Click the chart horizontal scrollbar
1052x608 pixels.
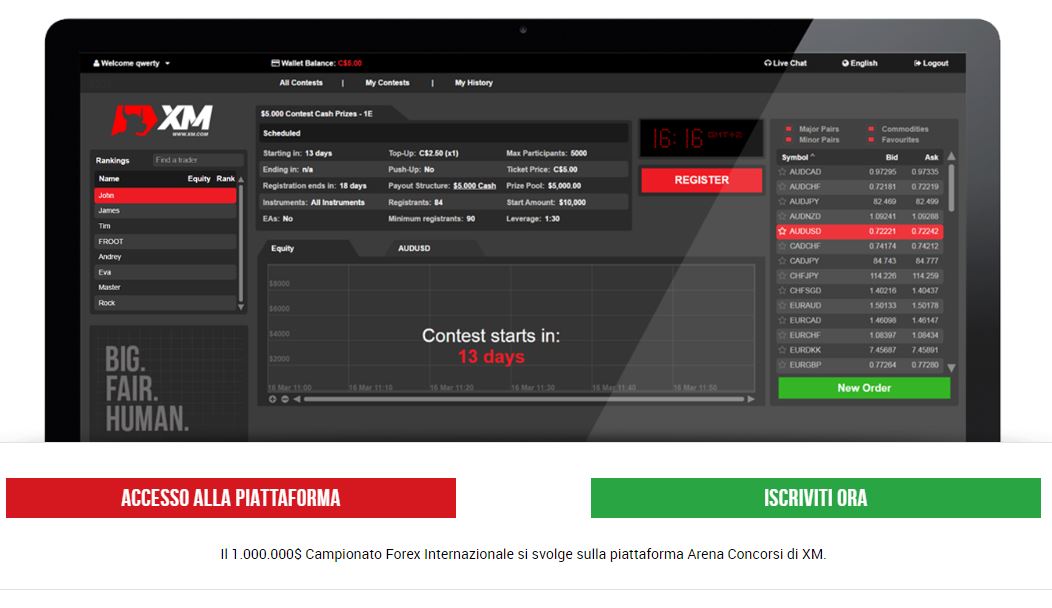pos(523,399)
